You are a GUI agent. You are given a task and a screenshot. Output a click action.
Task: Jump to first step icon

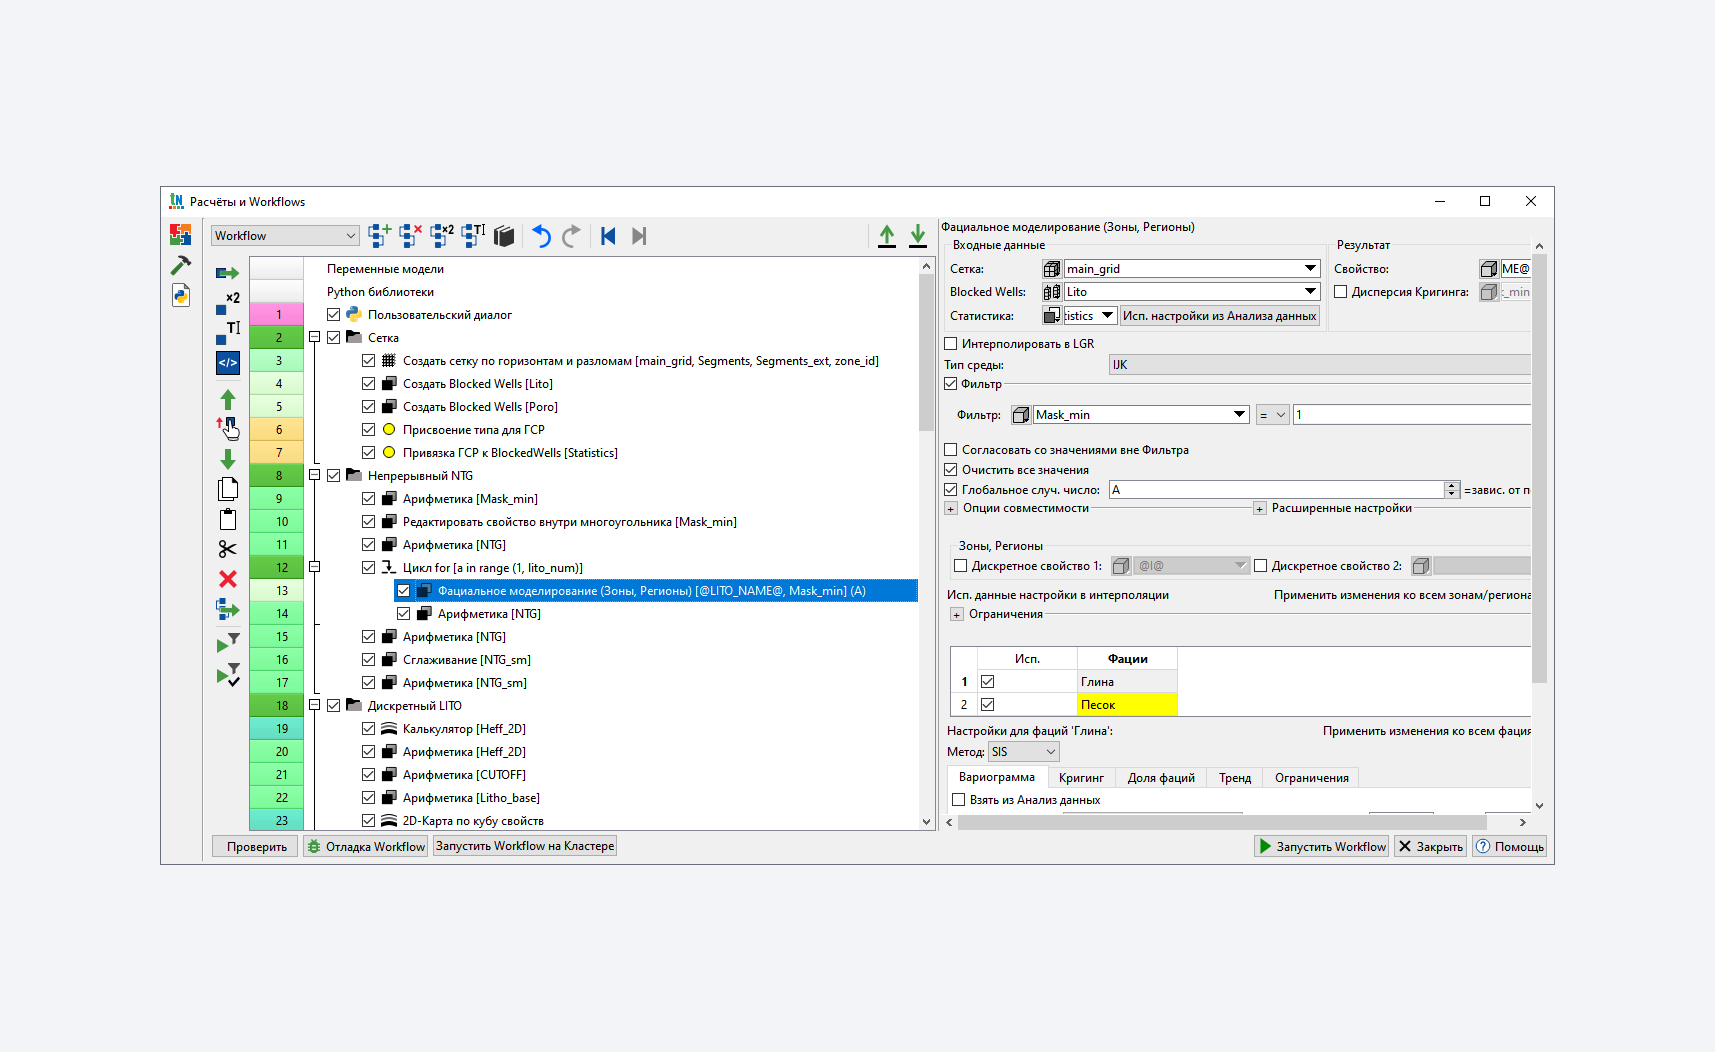pyautogui.click(x=608, y=236)
